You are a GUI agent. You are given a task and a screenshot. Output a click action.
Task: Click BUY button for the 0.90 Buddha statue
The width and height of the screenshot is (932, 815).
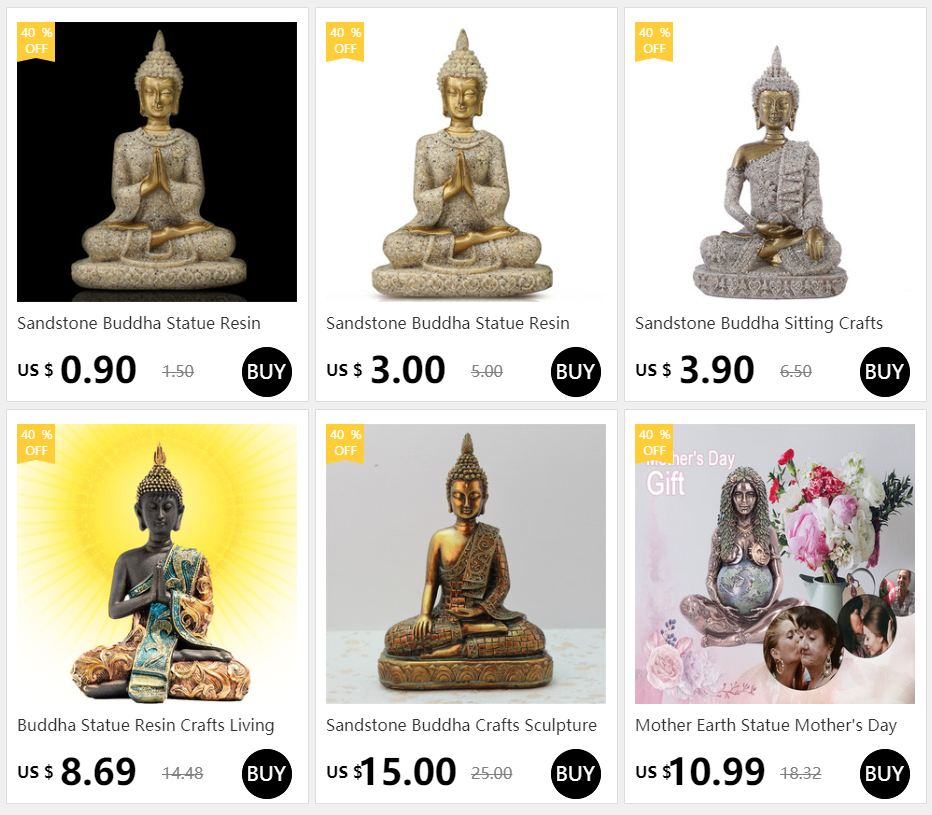tap(267, 372)
